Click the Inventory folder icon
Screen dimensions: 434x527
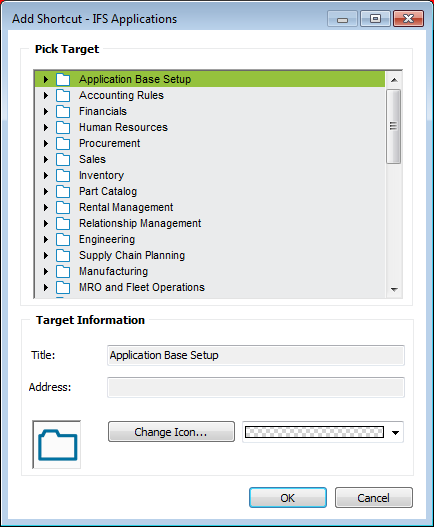63,175
